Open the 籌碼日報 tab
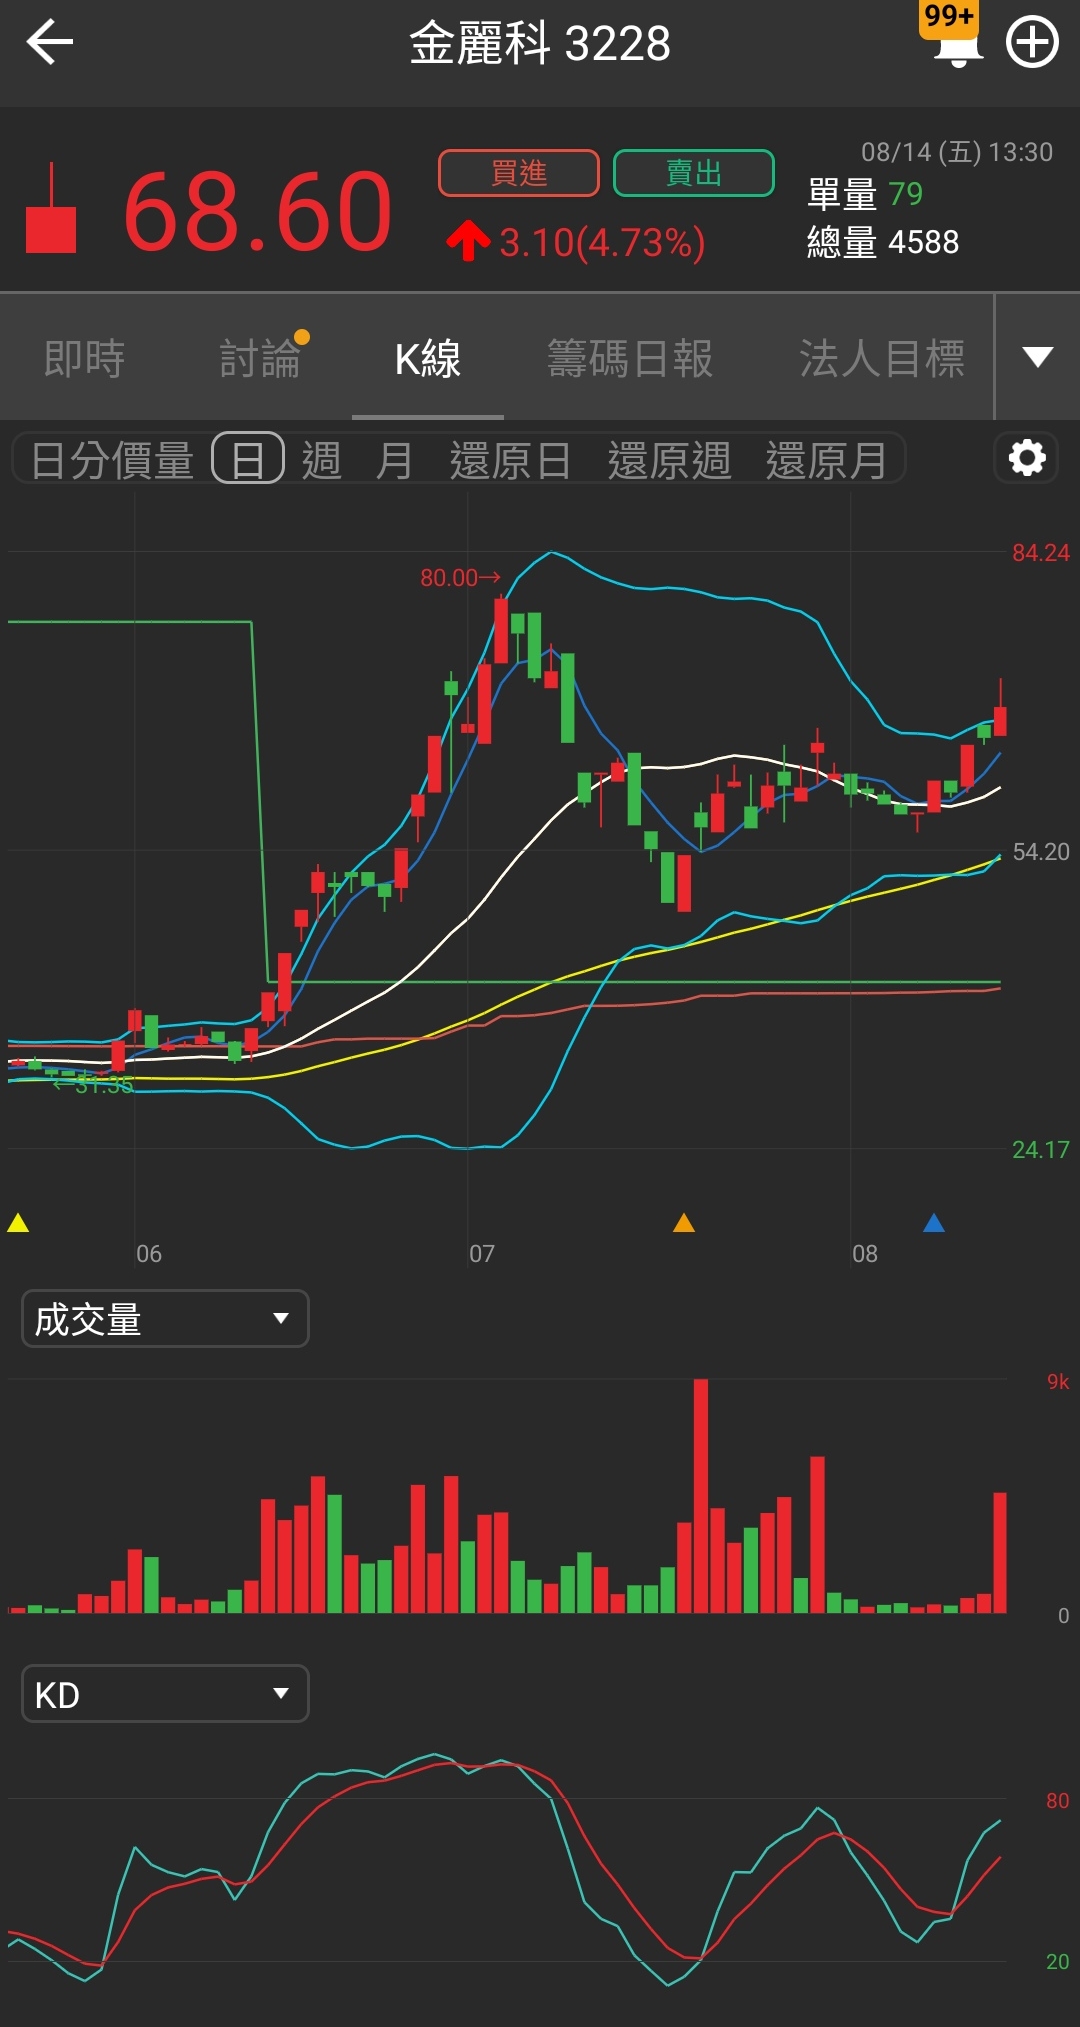This screenshot has height=2027, width=1080. [x=630, y=358]
